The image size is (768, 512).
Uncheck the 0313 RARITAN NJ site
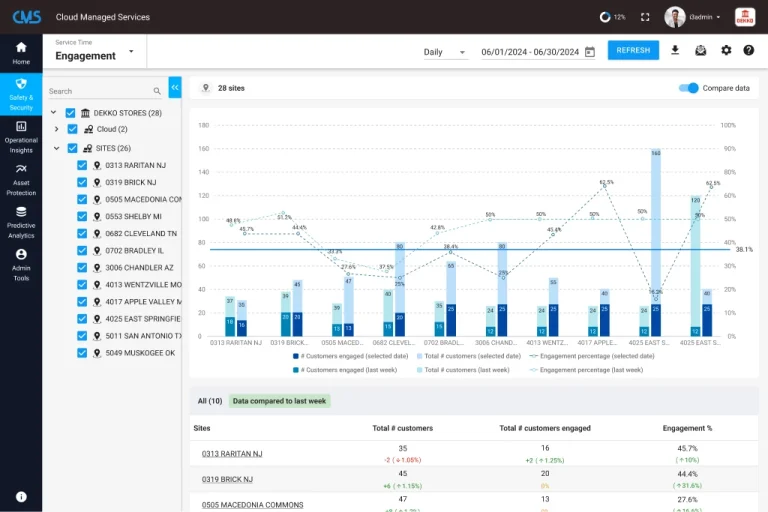83,165
